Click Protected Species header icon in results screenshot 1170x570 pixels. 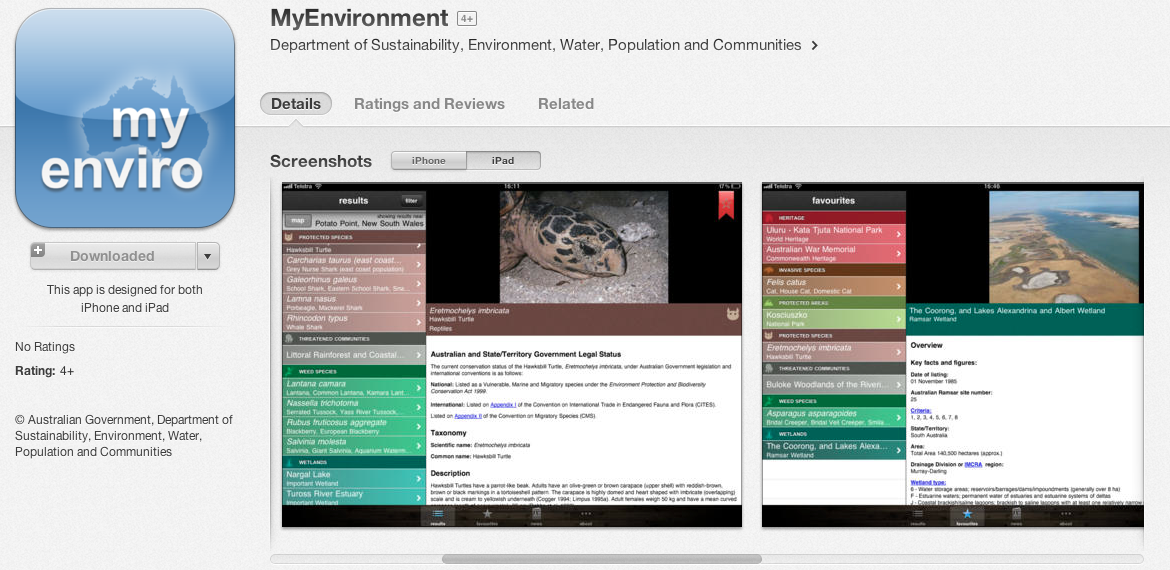[x=289, y=237]
